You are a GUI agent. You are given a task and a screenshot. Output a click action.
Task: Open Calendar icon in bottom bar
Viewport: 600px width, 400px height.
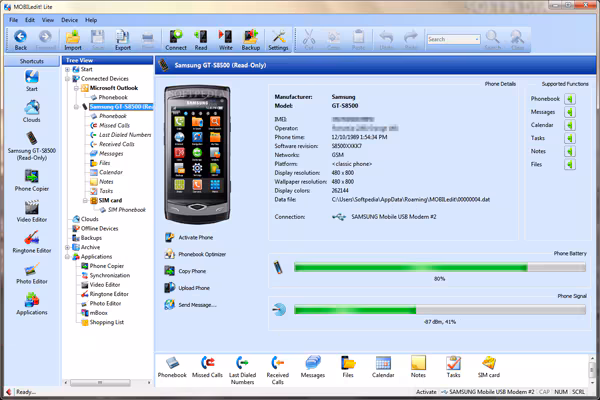[x=383, y=367]
